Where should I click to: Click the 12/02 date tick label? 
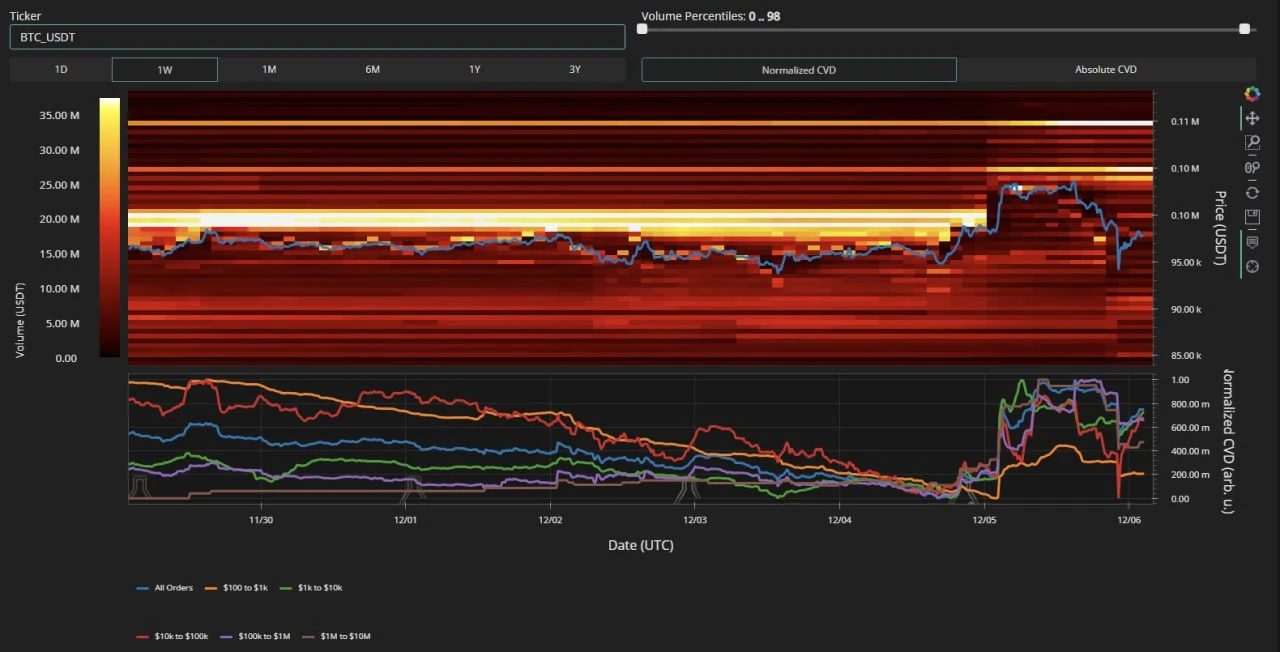click(x=550, y=520)
